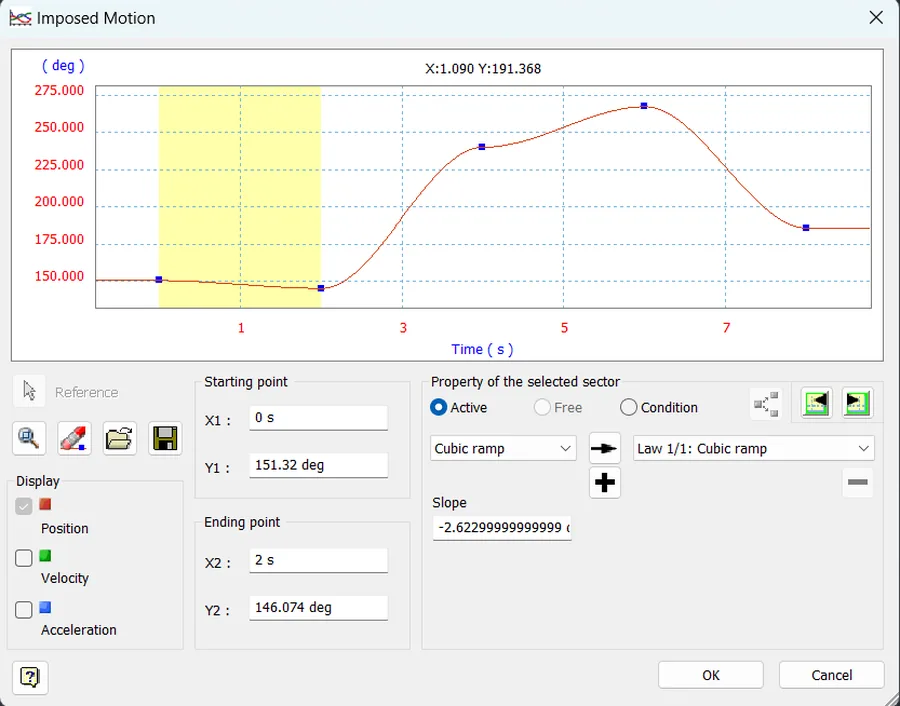Click the 275.000 axis value
Screen dimensions: 900x706
pyautogui.click(x=59, y=90)
